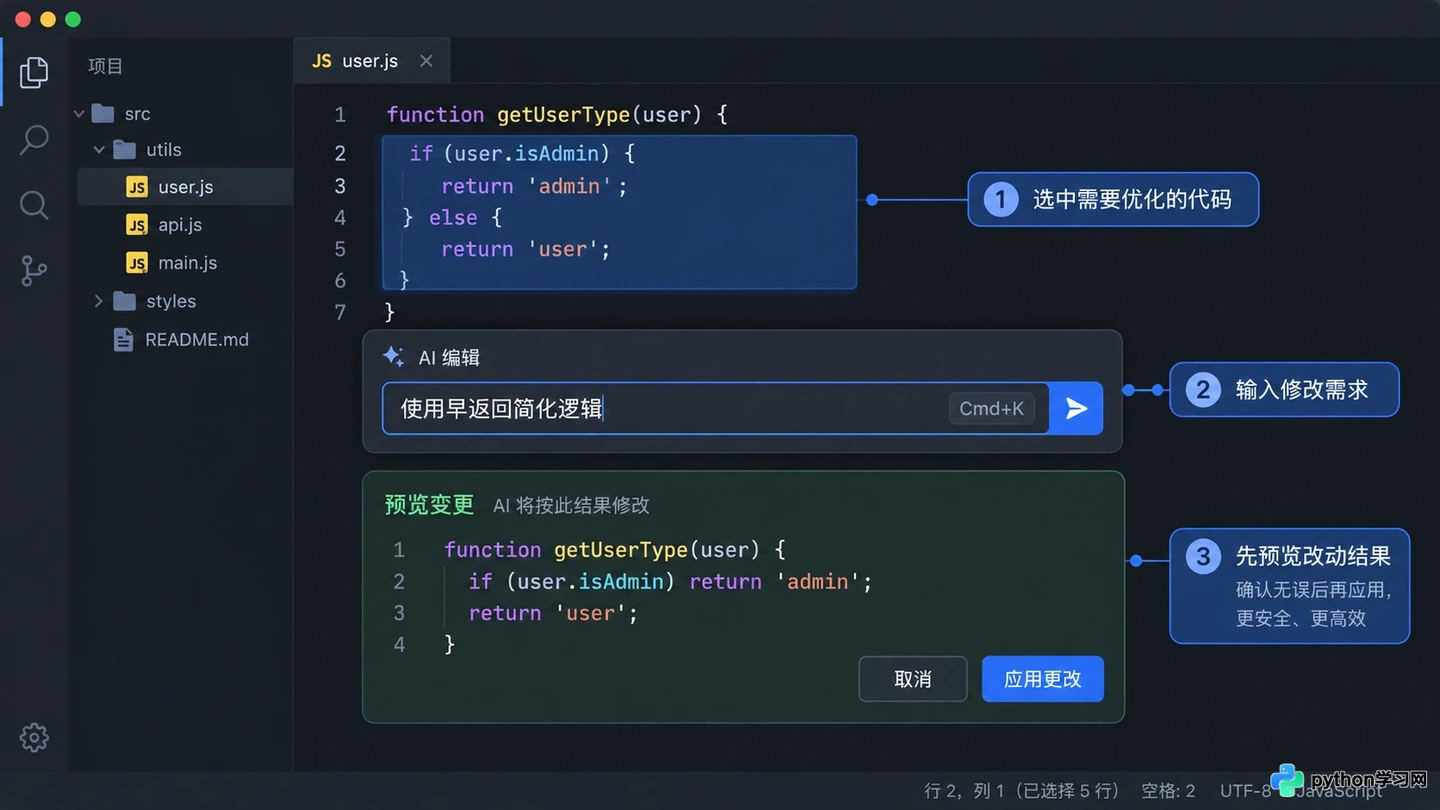Click the 空格: 2 indentation status

point(1168,791)
